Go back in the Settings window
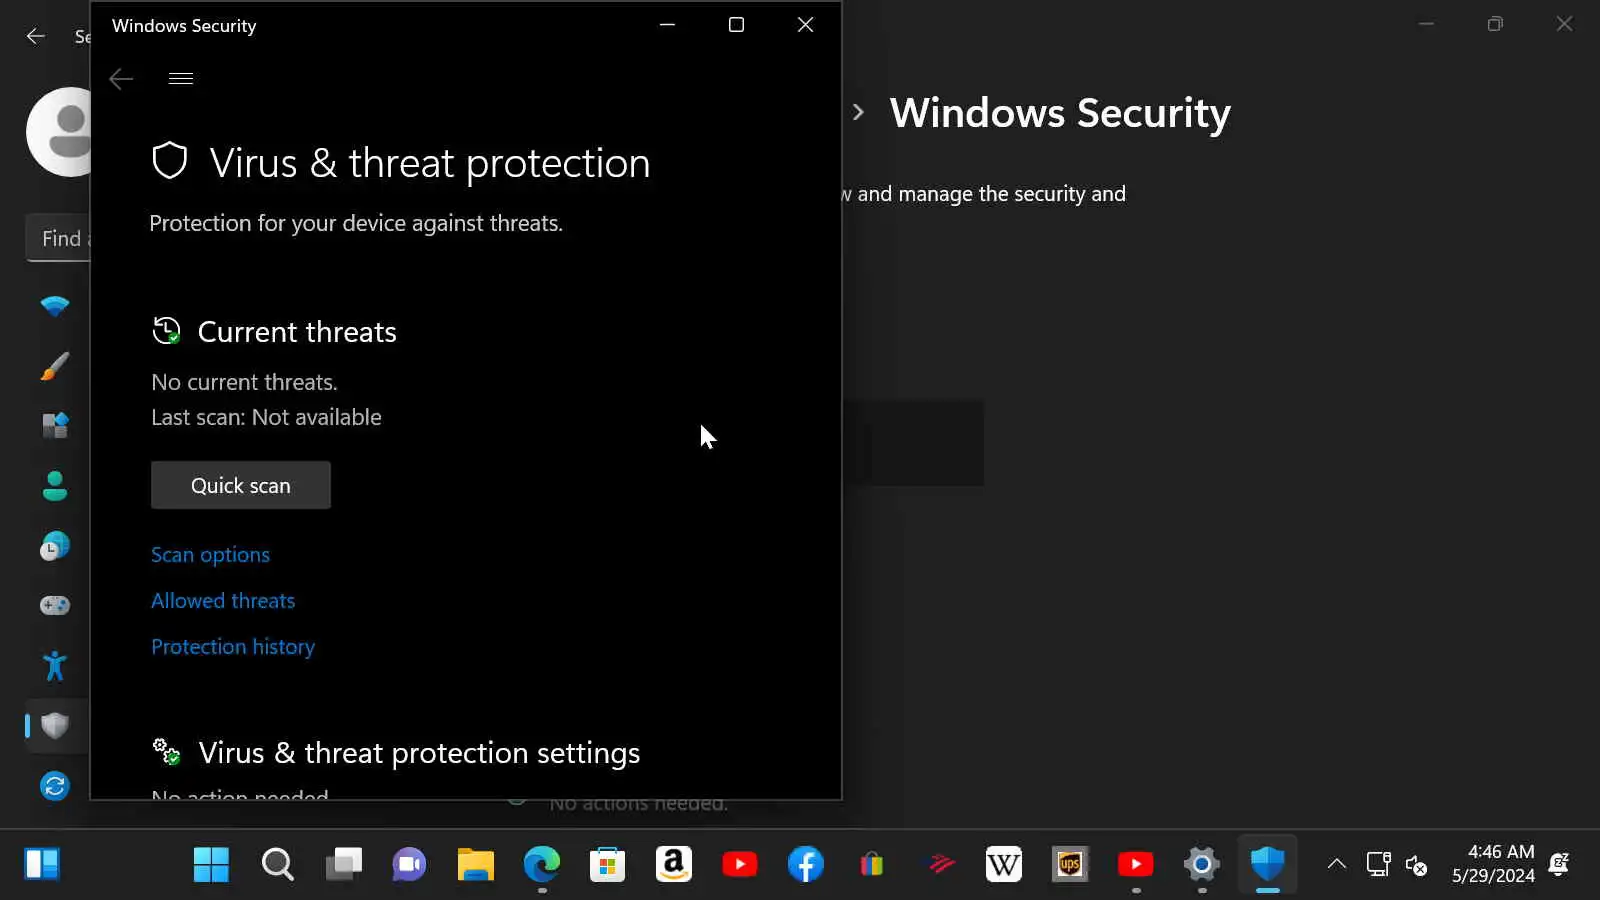This screenshot has height=900, width=1600. tap(36, 36)
